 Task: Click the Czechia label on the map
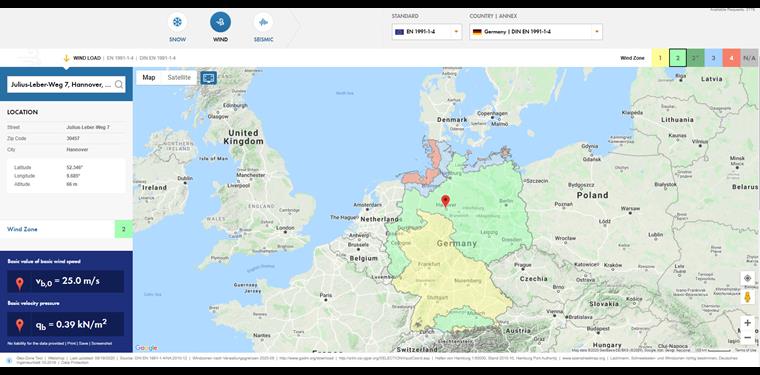[534, 279]
